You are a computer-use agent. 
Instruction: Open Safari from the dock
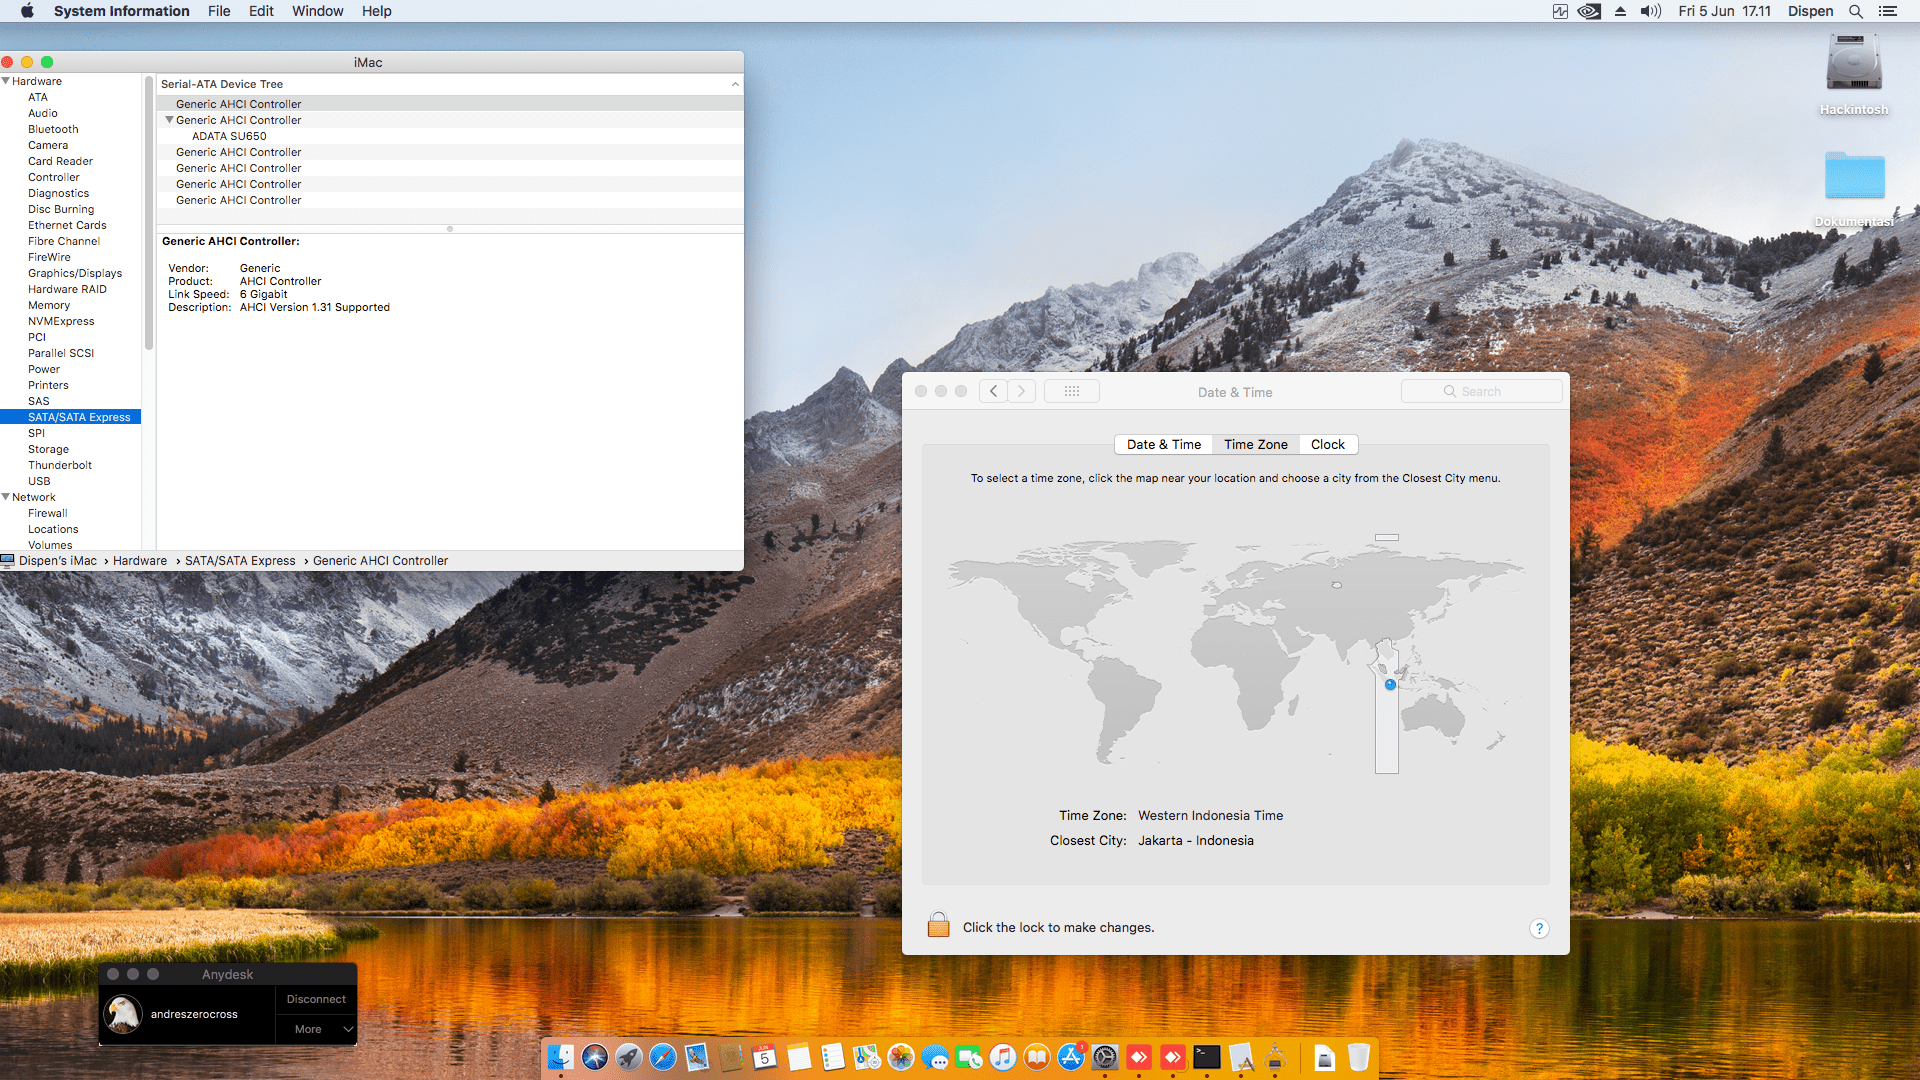662,1057
